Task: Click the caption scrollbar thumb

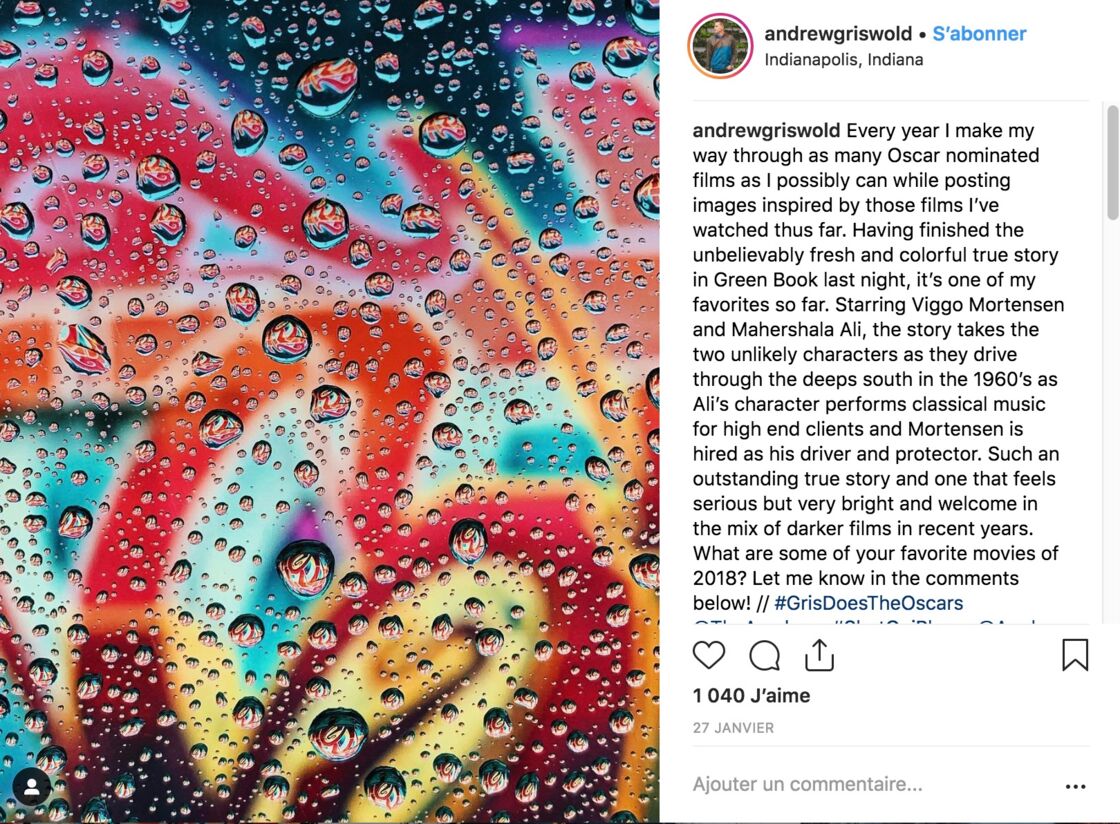Action: pyautogui.click(x=1113, y=163)
